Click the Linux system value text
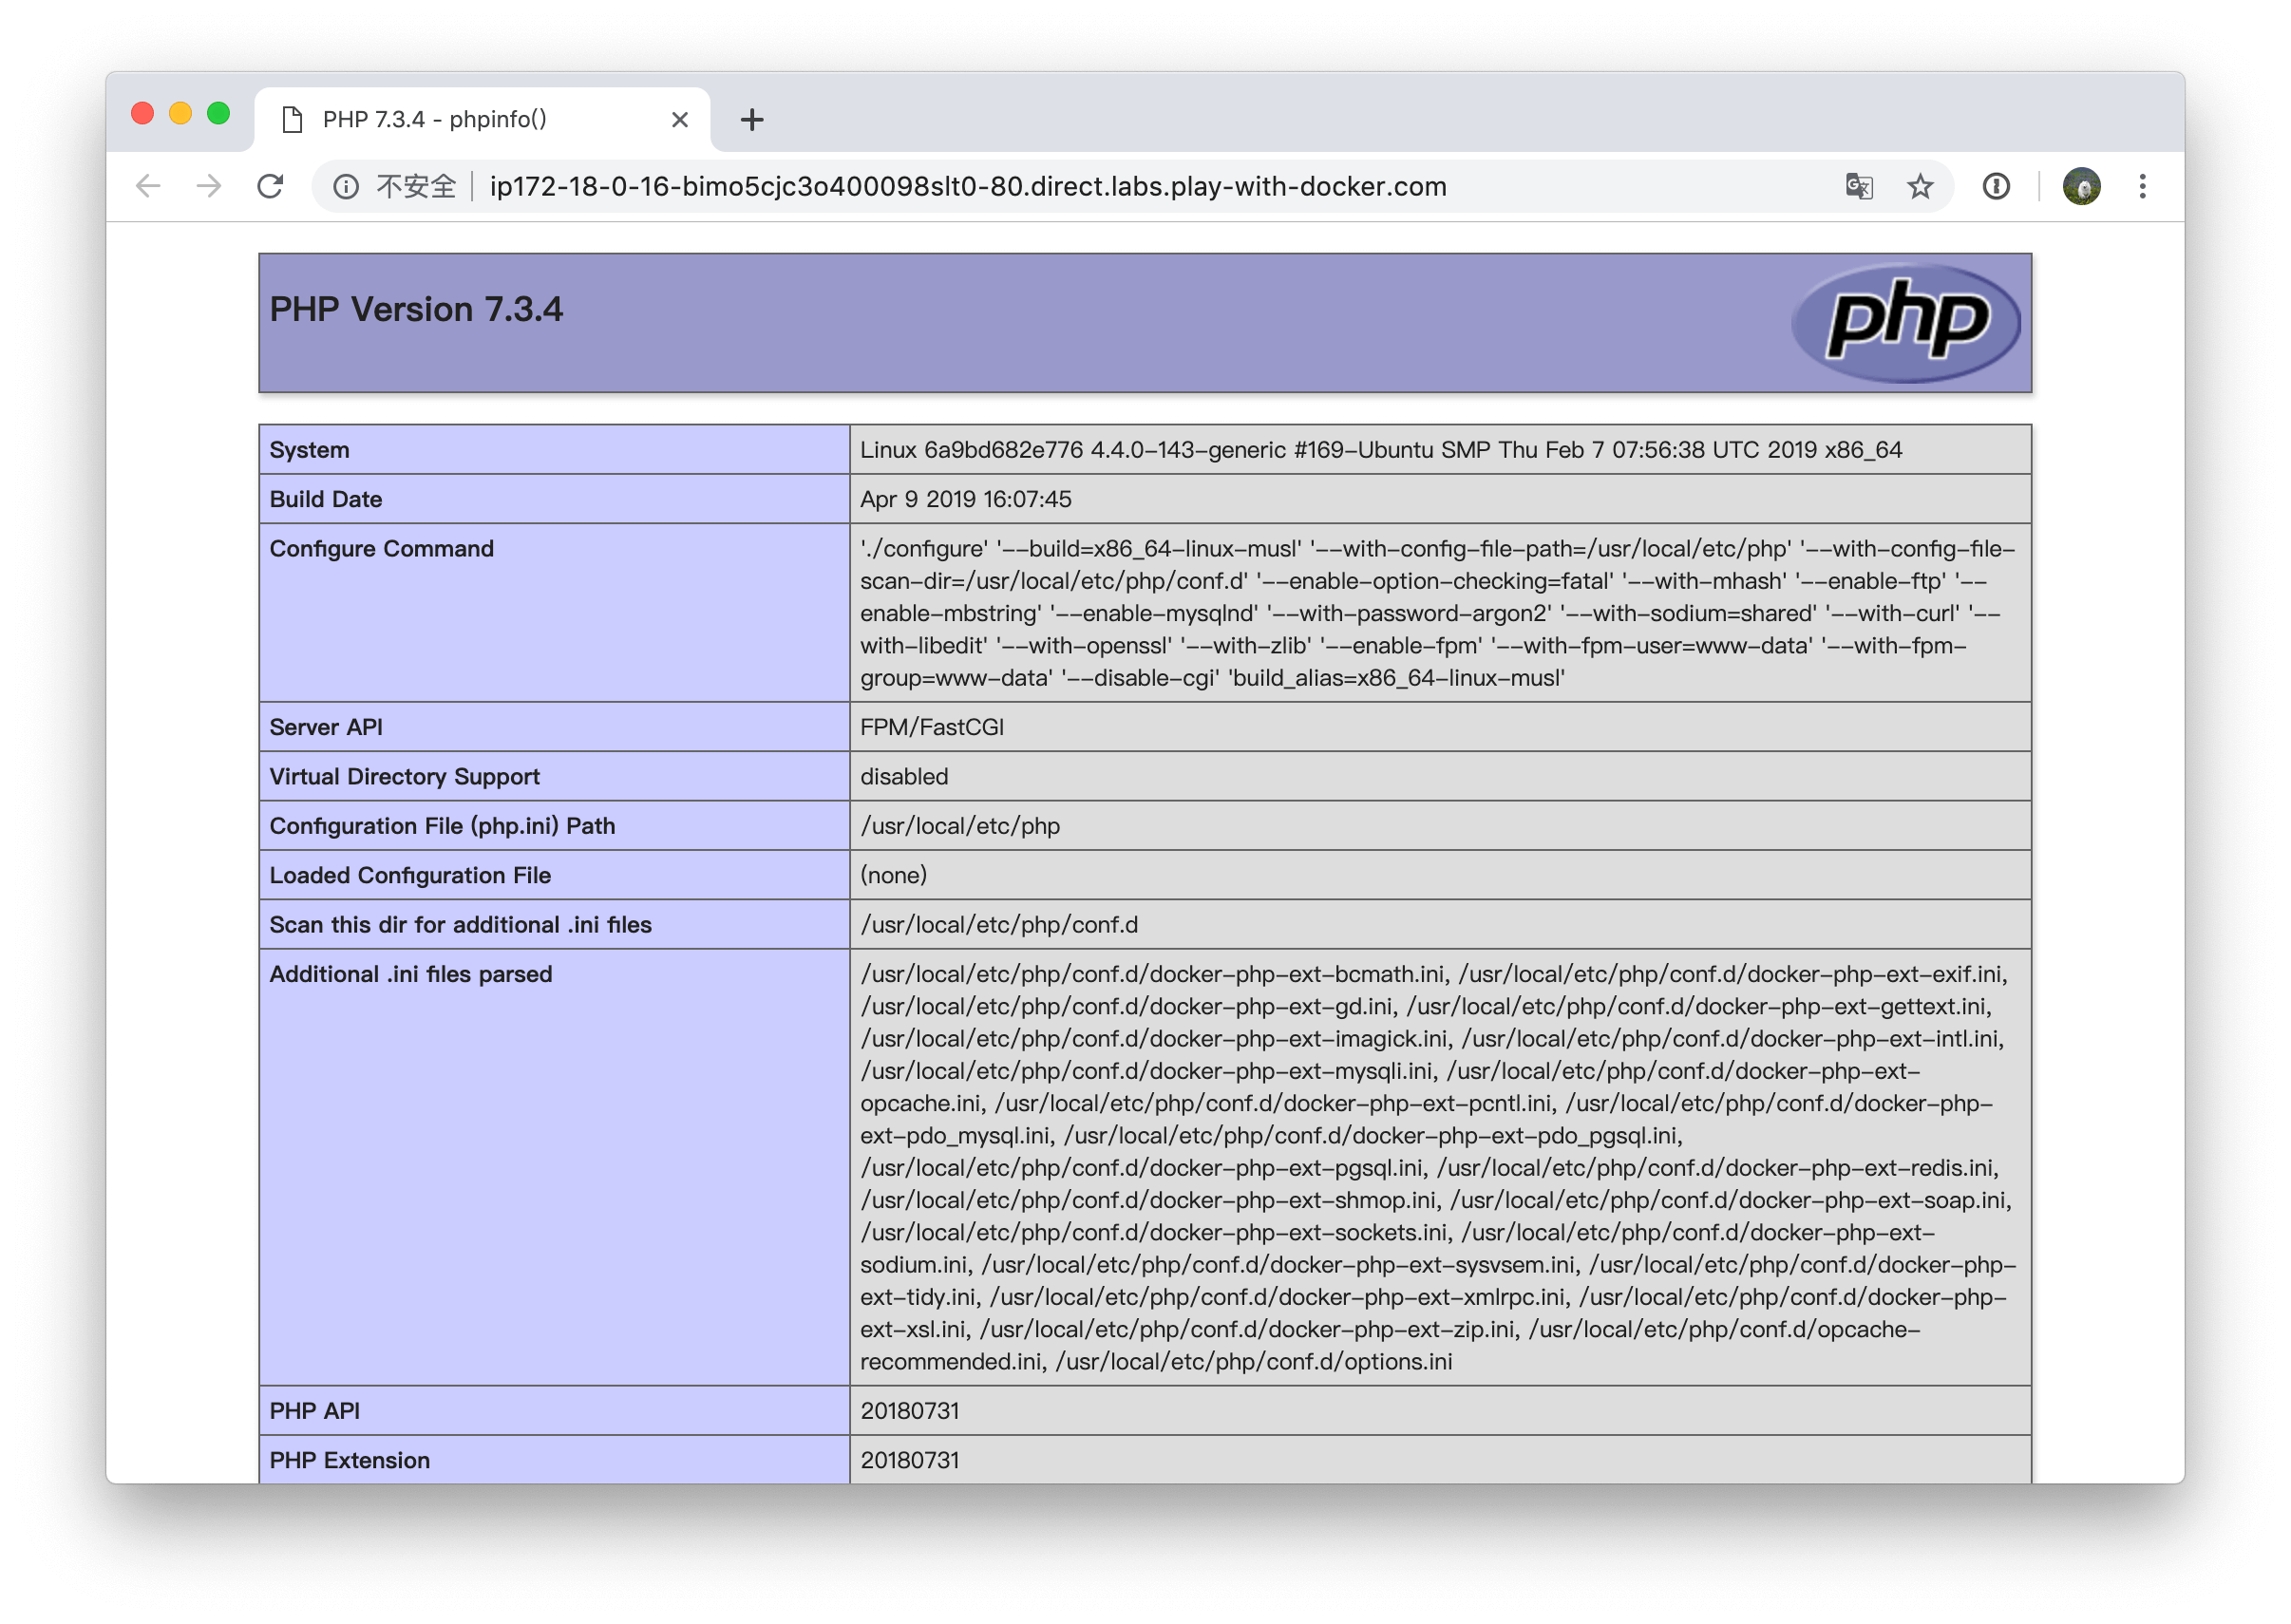Image resolution: width=2291 pixels, height=1624 pixels. click(x=1380, y=450)
